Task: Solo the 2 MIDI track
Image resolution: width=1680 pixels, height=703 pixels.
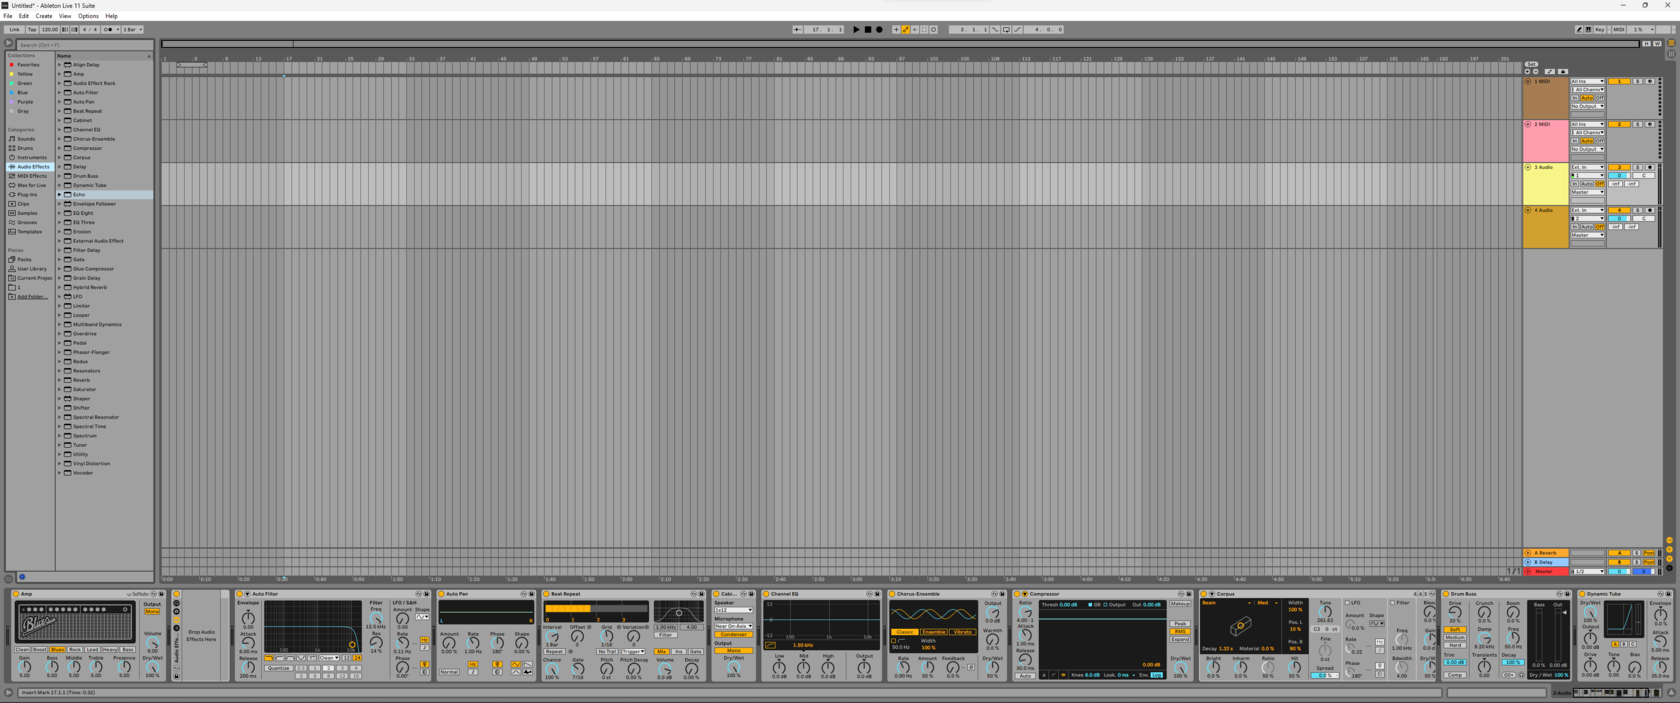Action: (1637, 124)
